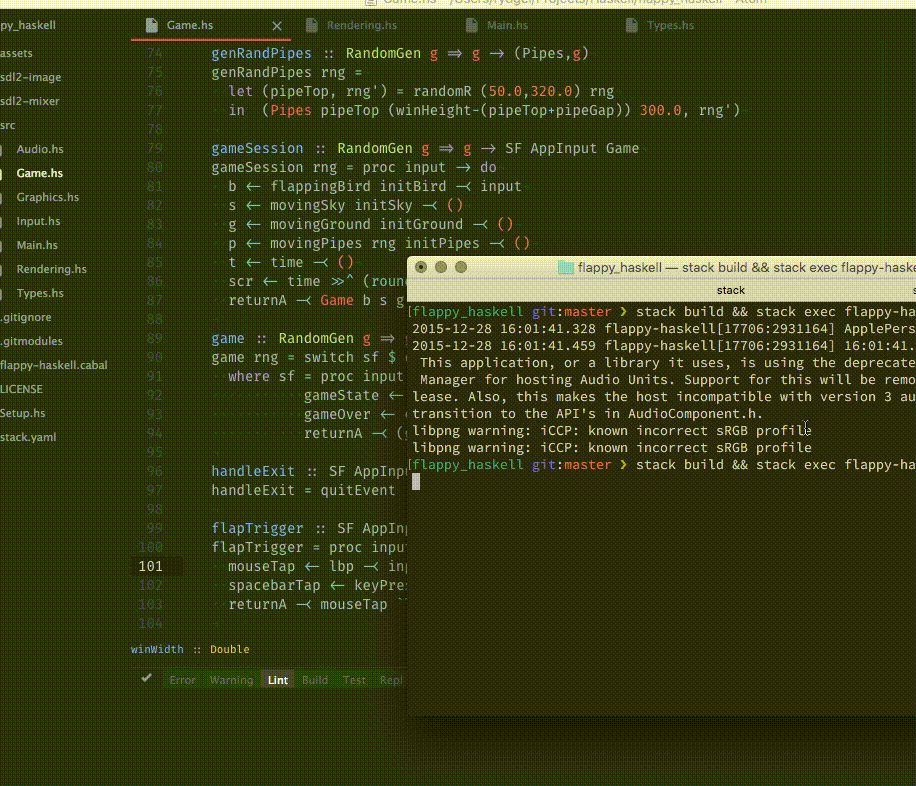Viewport: 916px width, 786px height.
Task: Click the gameSession function name on line 79
Action: [x=257, y=148]
